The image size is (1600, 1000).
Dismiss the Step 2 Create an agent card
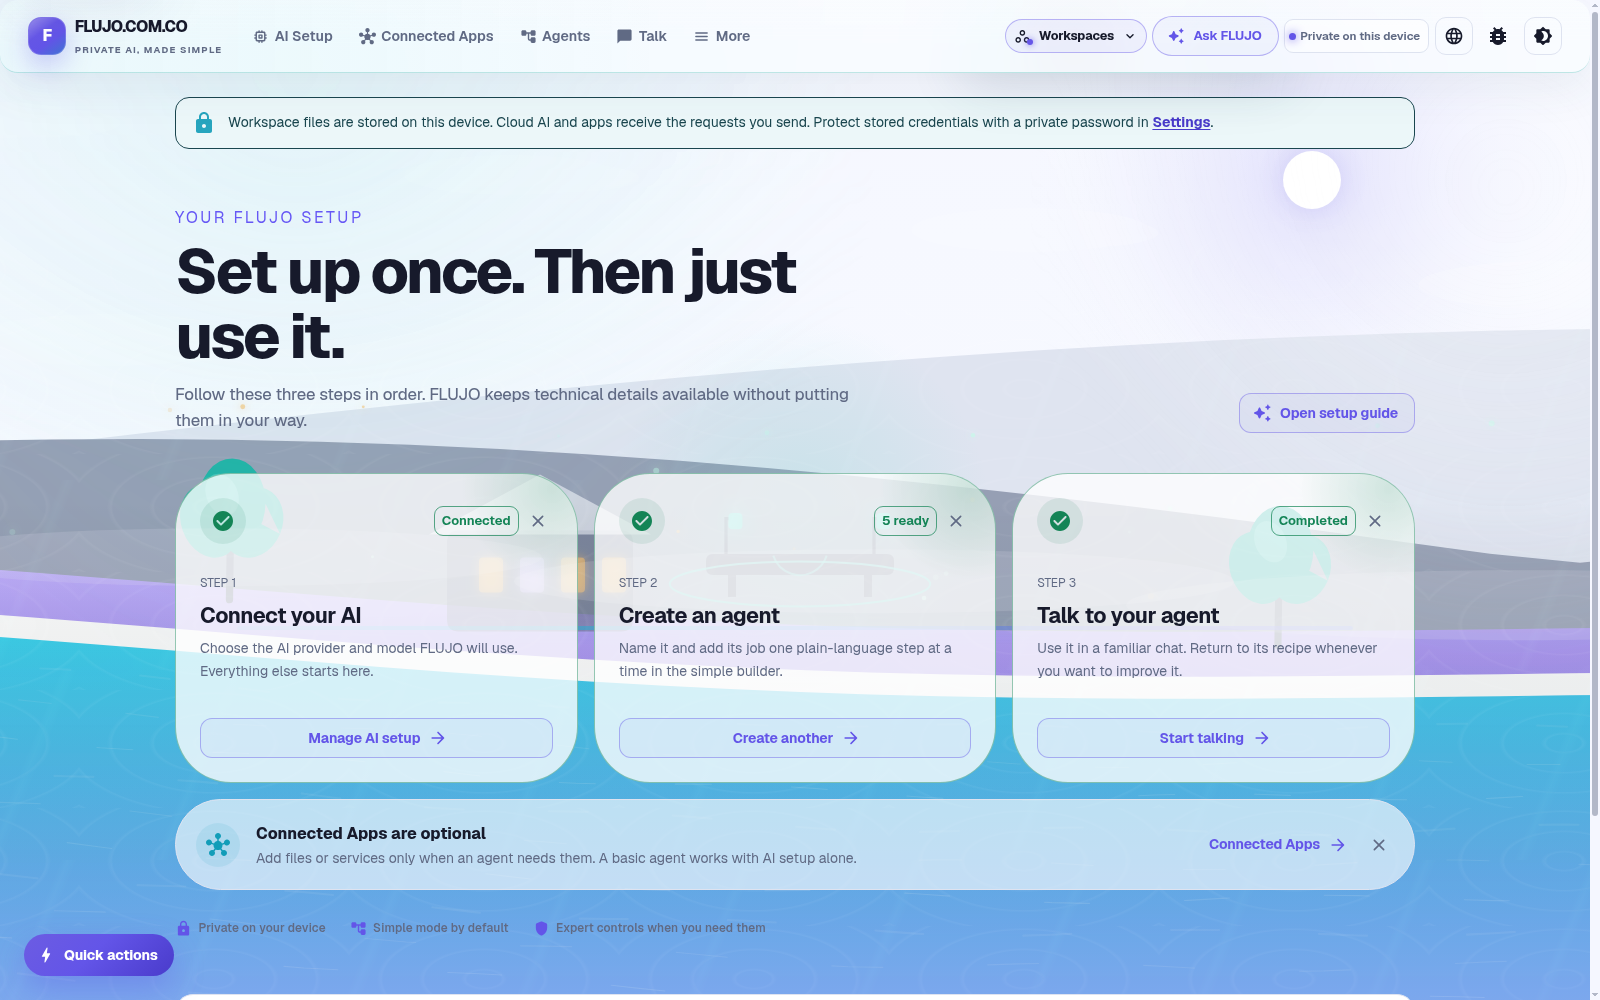[x=956, y=521]
